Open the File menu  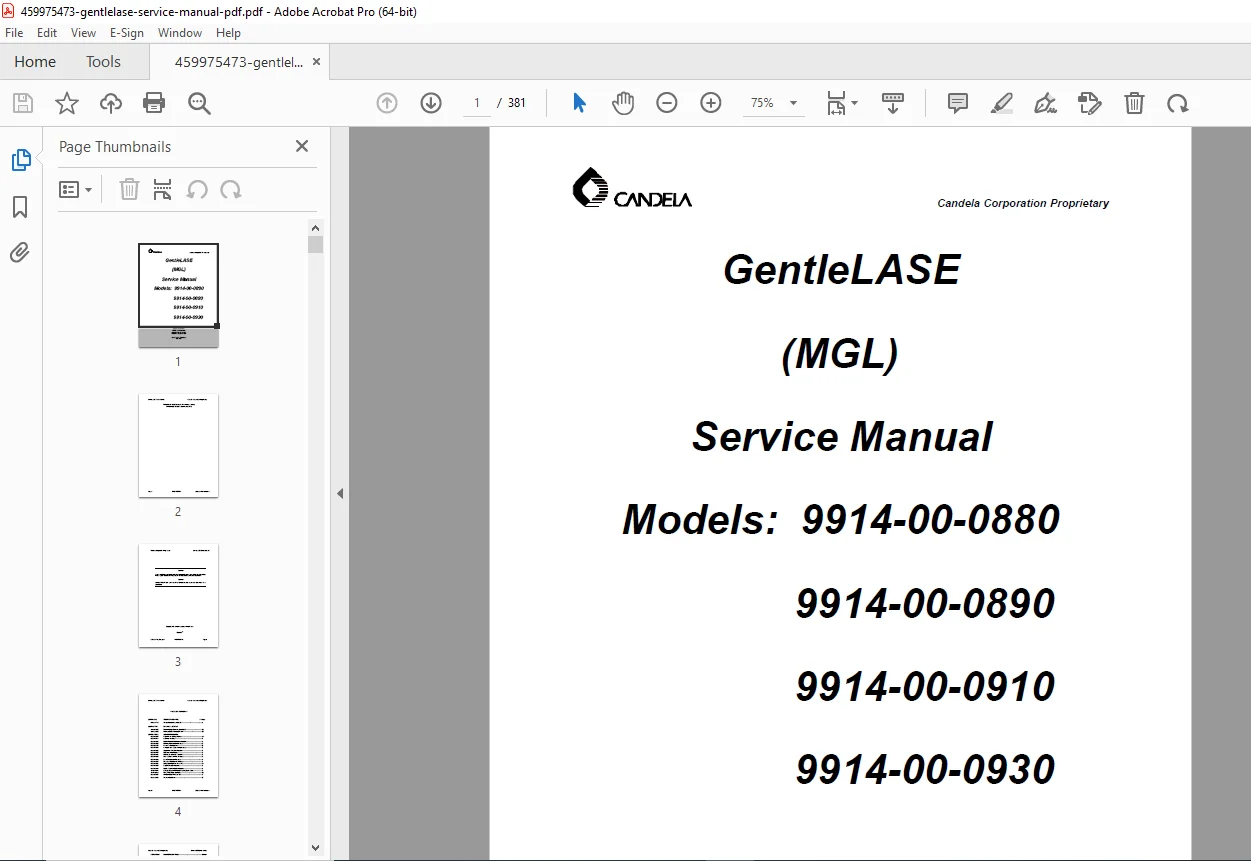14,33
